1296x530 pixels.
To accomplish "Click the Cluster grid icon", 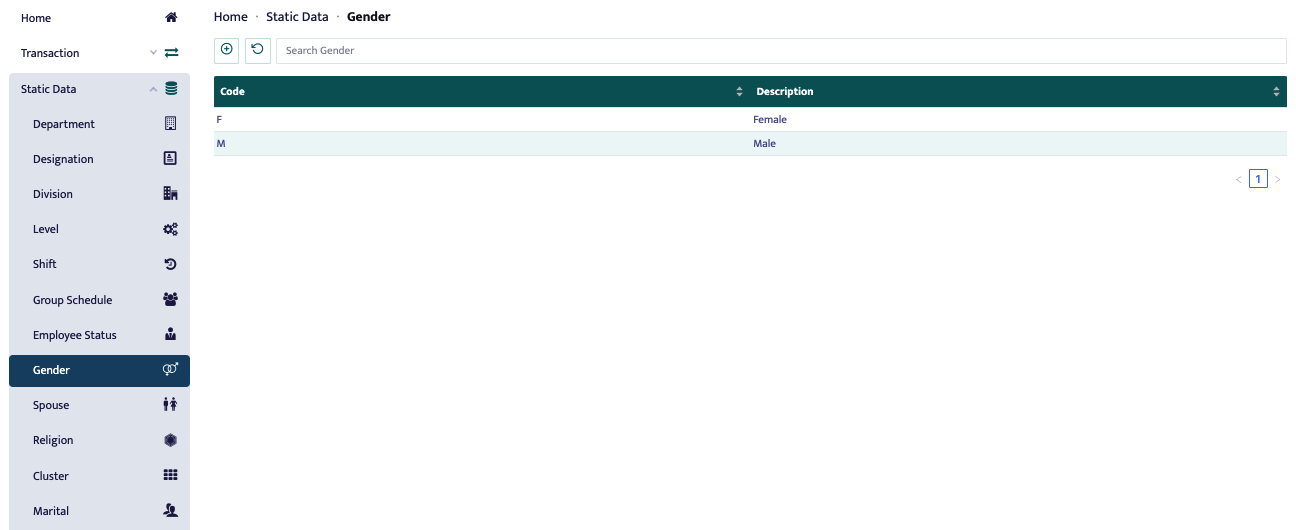I will pos(170,476).
